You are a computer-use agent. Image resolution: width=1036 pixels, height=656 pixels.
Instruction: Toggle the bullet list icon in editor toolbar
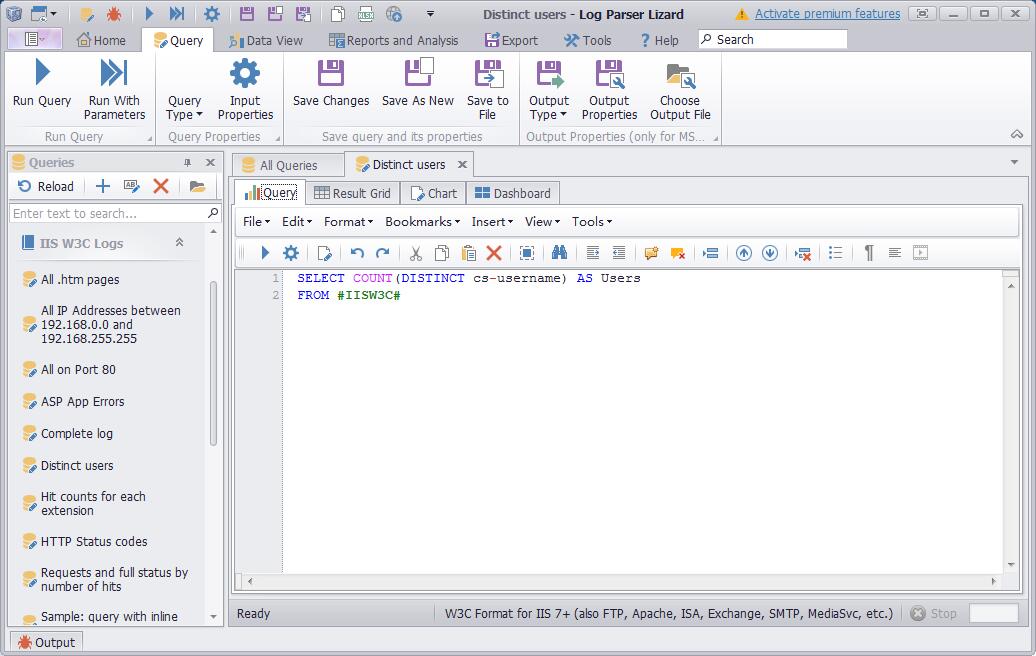pyautogui.click(x=835, y=253)
